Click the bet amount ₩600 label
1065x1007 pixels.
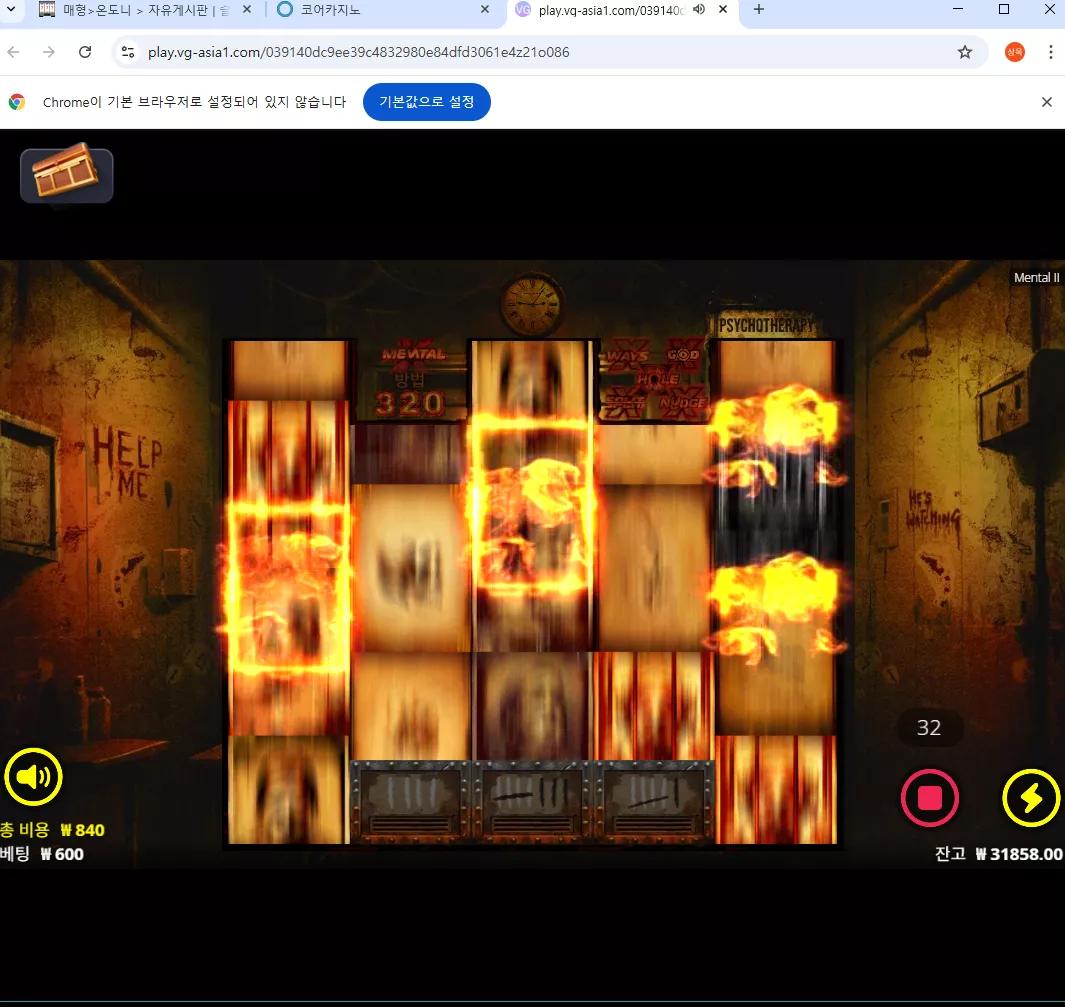pos(42,854)
